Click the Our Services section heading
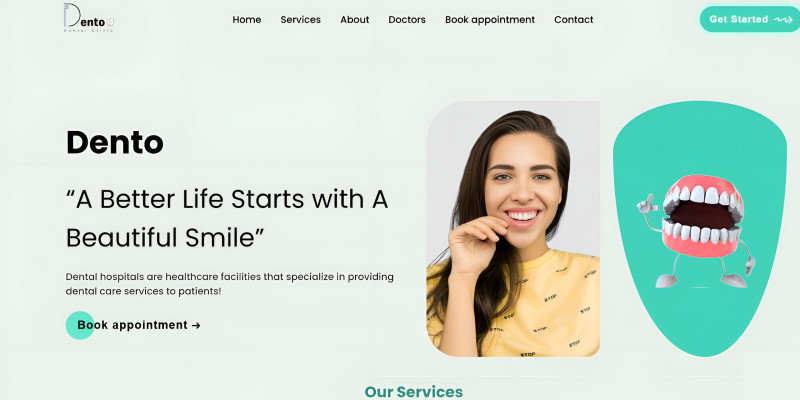The image size is (800, 400). pyautogui.click(x=414, y=392)
